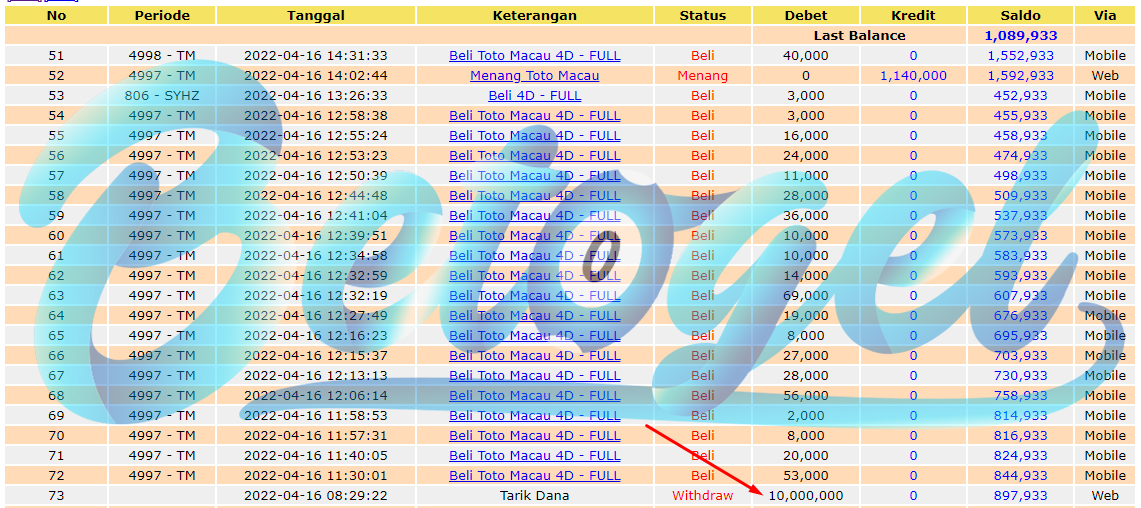The width and height of the screenshot is (1141, 508).
Task: Open Beli Toto Macau link in row 58
Action: [535, 195]
